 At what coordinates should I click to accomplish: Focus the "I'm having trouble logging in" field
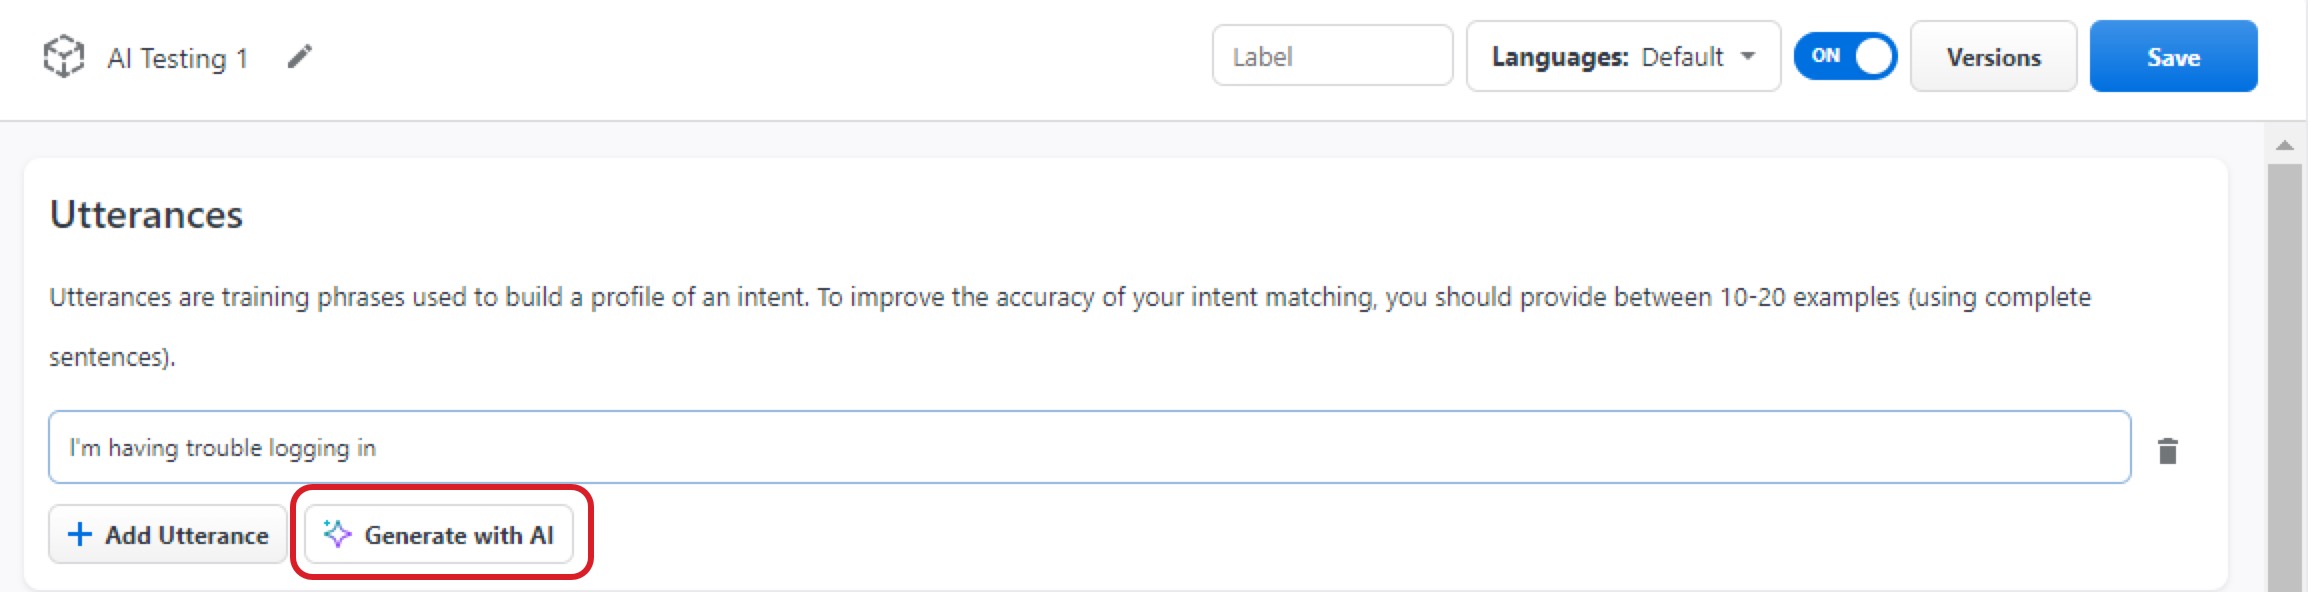[1088, 447]
